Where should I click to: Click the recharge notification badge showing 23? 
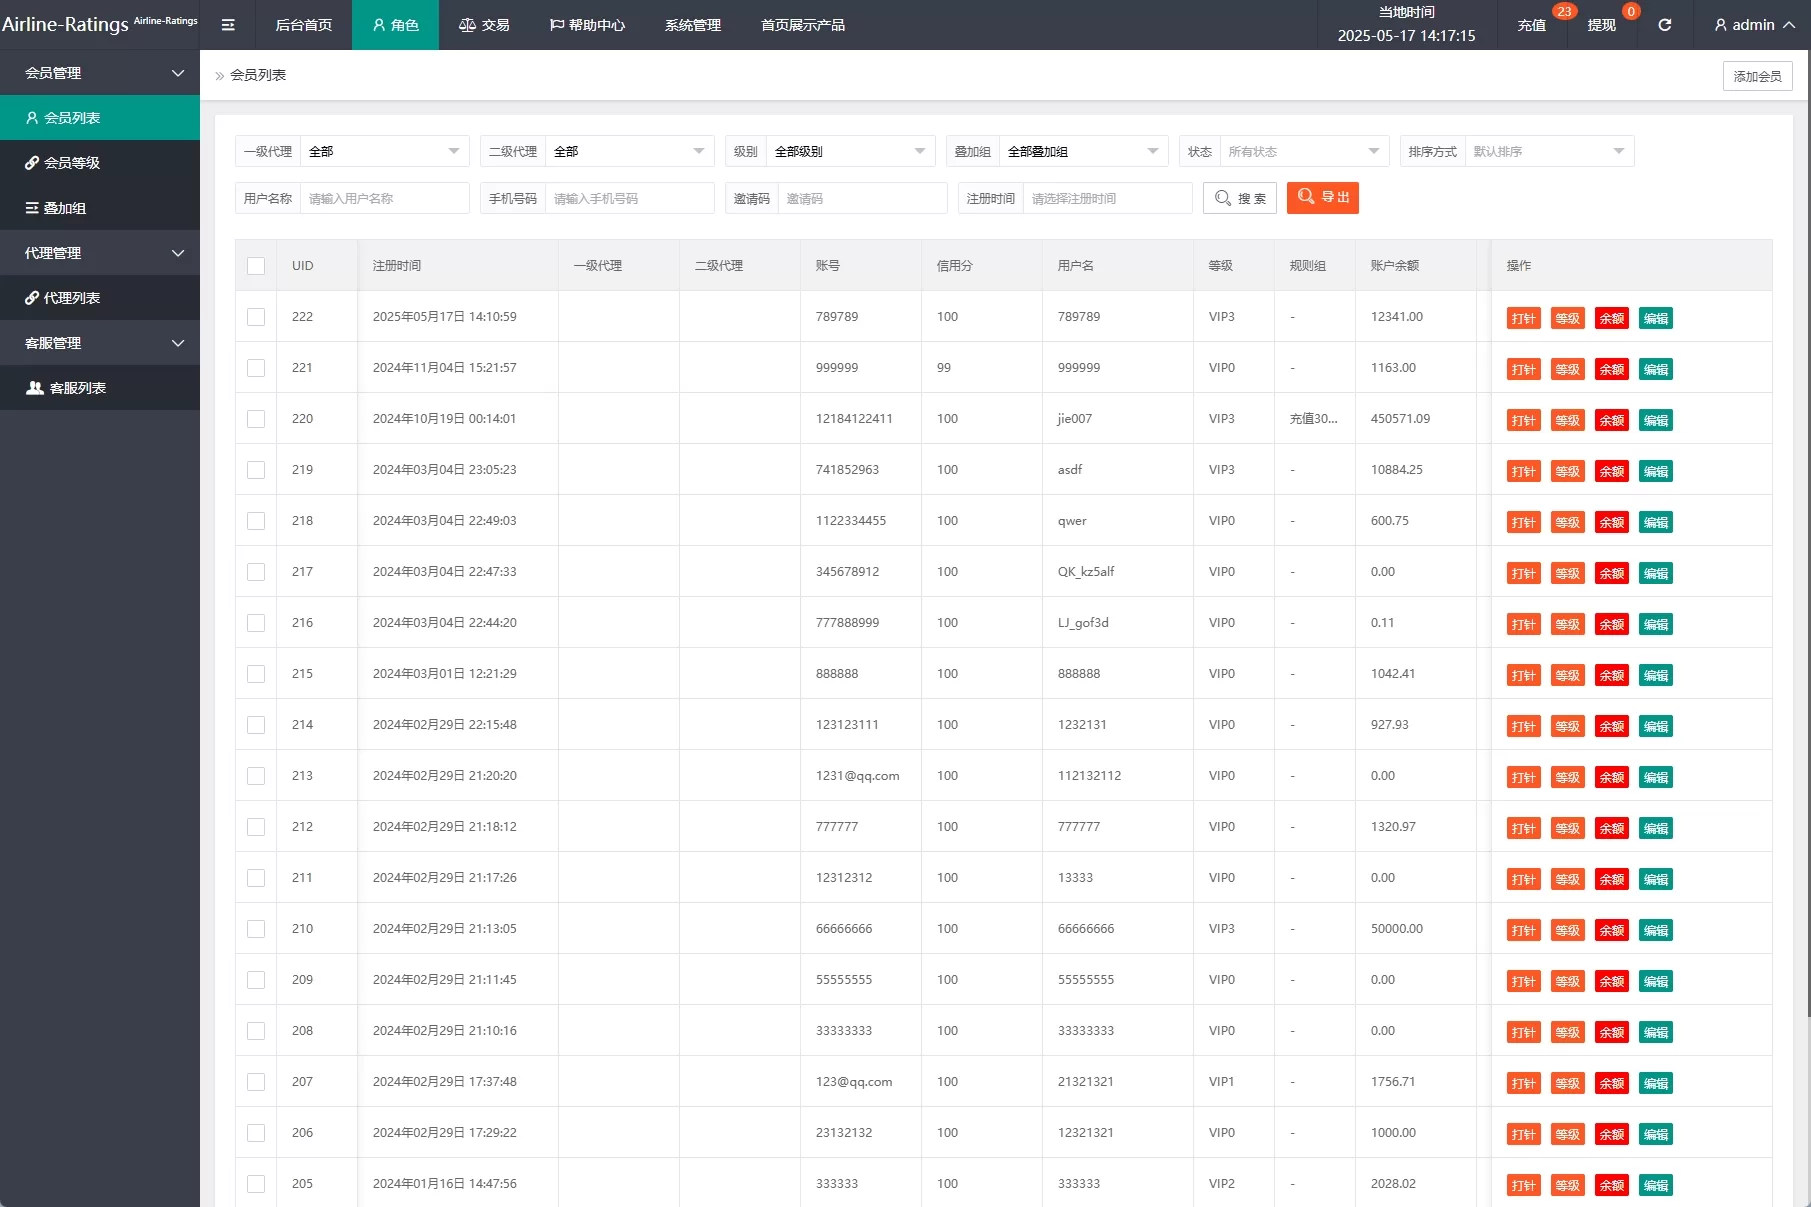point(1564,12)
